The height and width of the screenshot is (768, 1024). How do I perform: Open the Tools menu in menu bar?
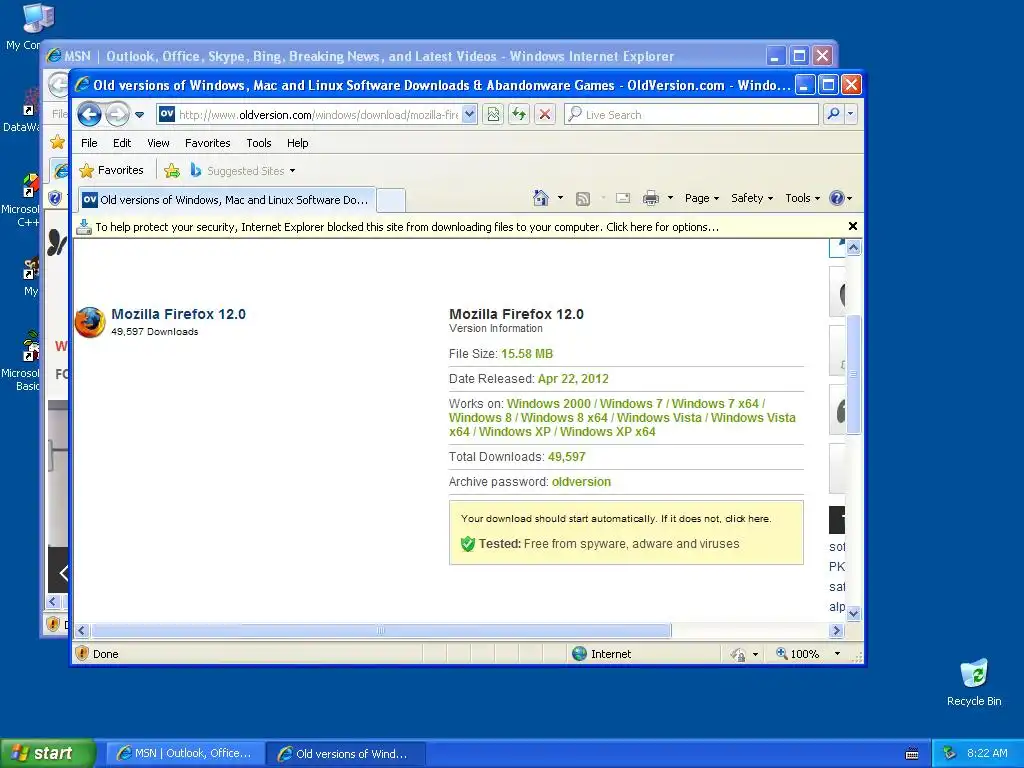(x=259, y=143)
